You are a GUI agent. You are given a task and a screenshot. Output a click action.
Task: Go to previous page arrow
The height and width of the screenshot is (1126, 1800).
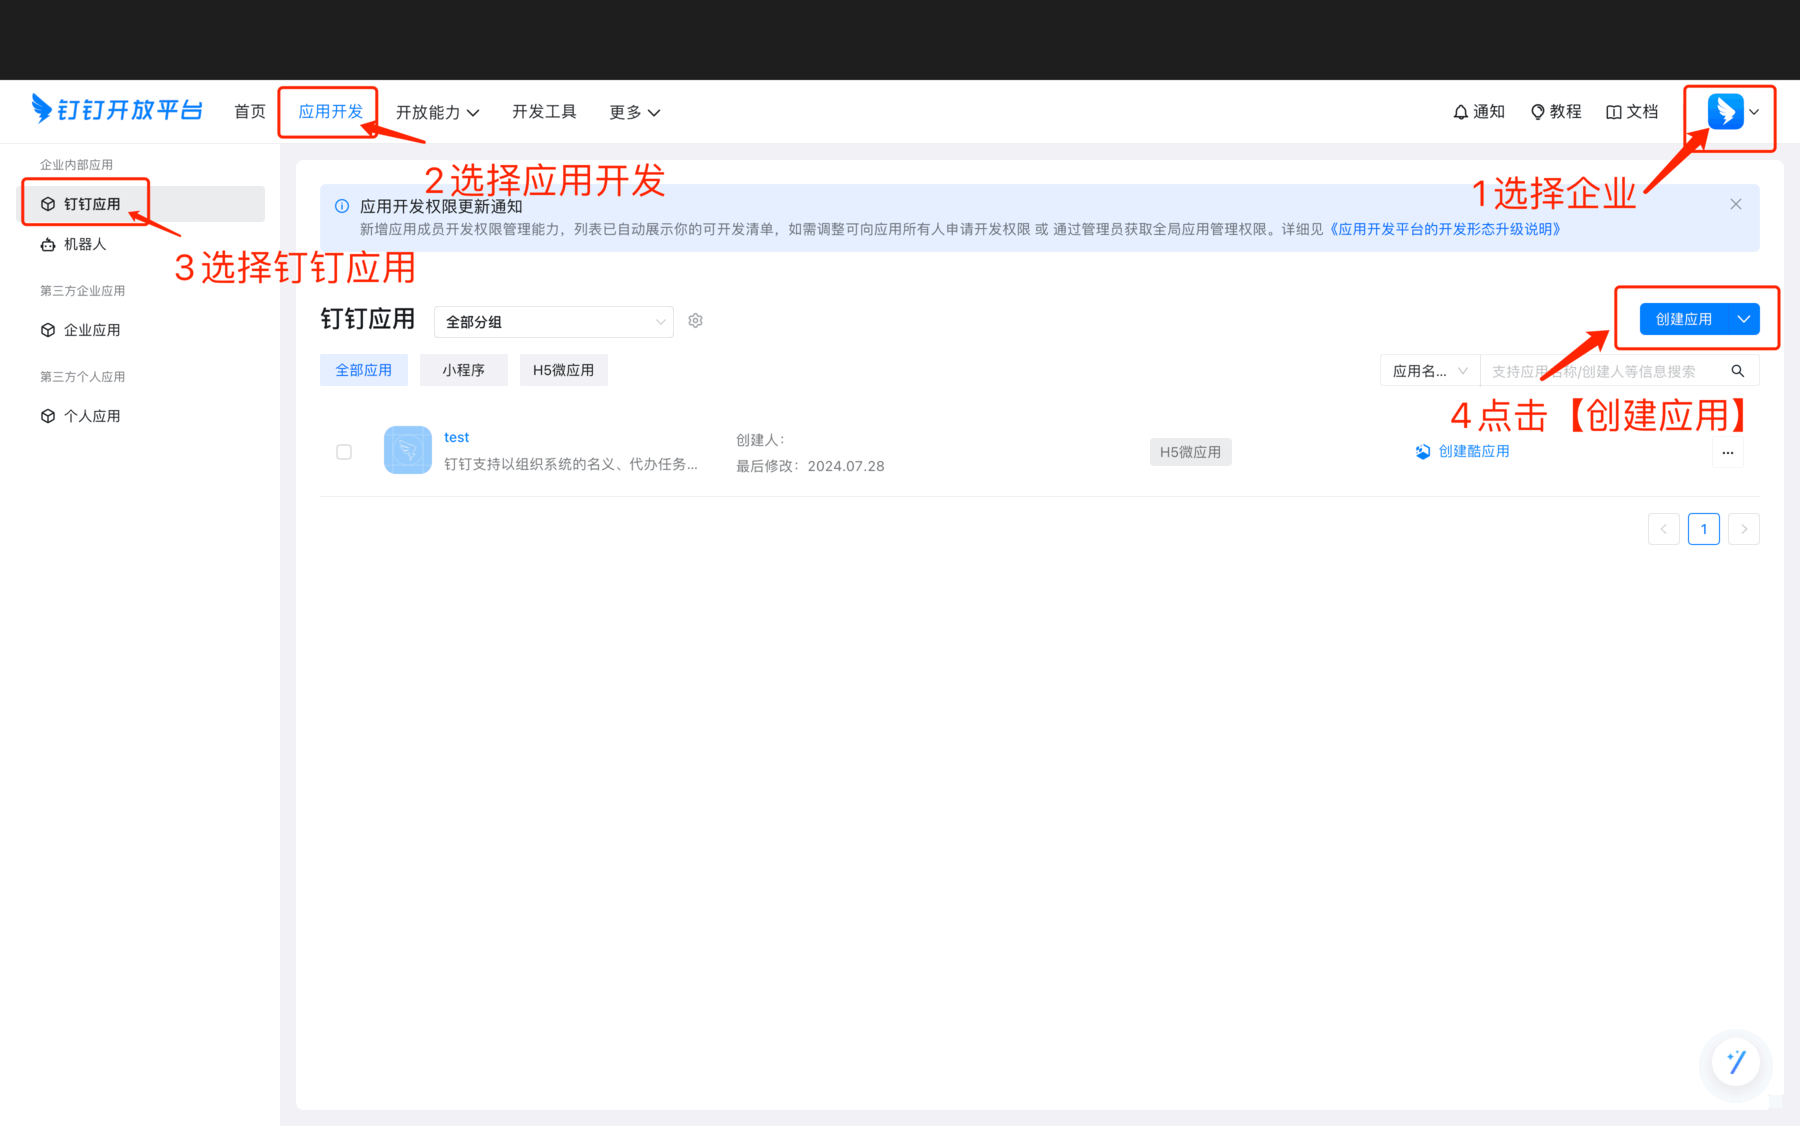tap(1664, 529)
